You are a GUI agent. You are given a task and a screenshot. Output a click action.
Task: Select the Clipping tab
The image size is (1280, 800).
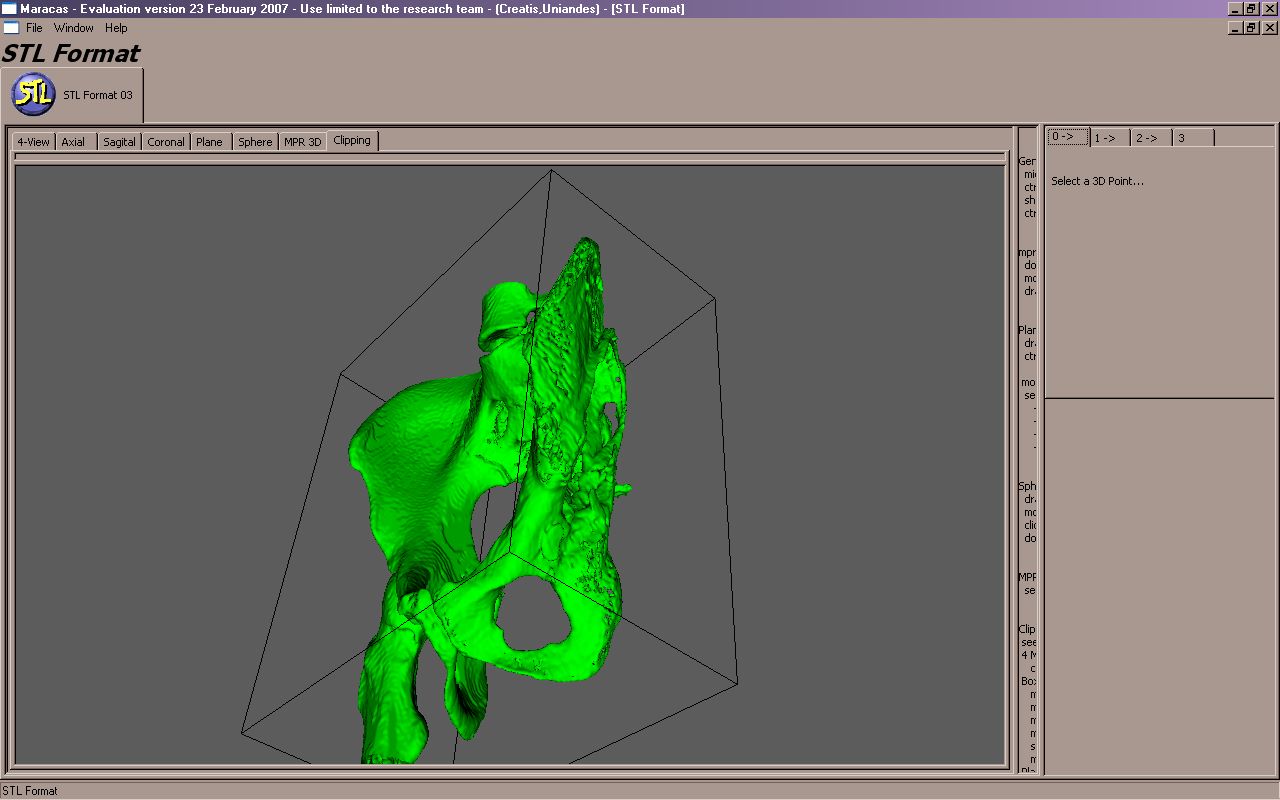352,141
